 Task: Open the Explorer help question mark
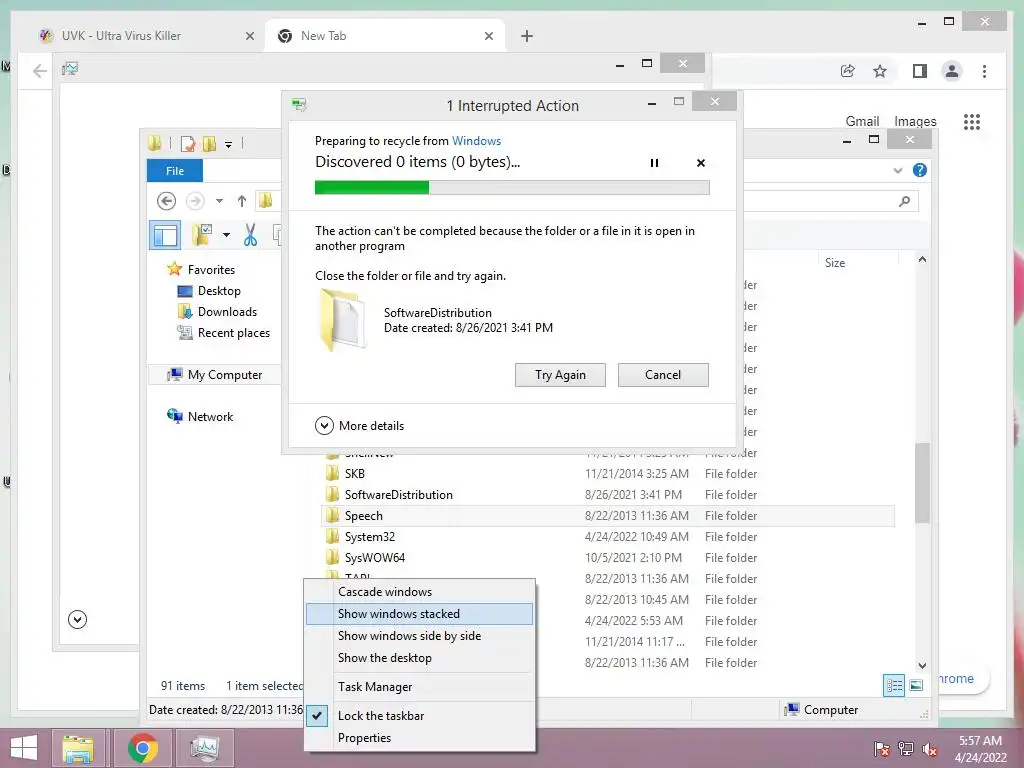[x=920, y=170]
